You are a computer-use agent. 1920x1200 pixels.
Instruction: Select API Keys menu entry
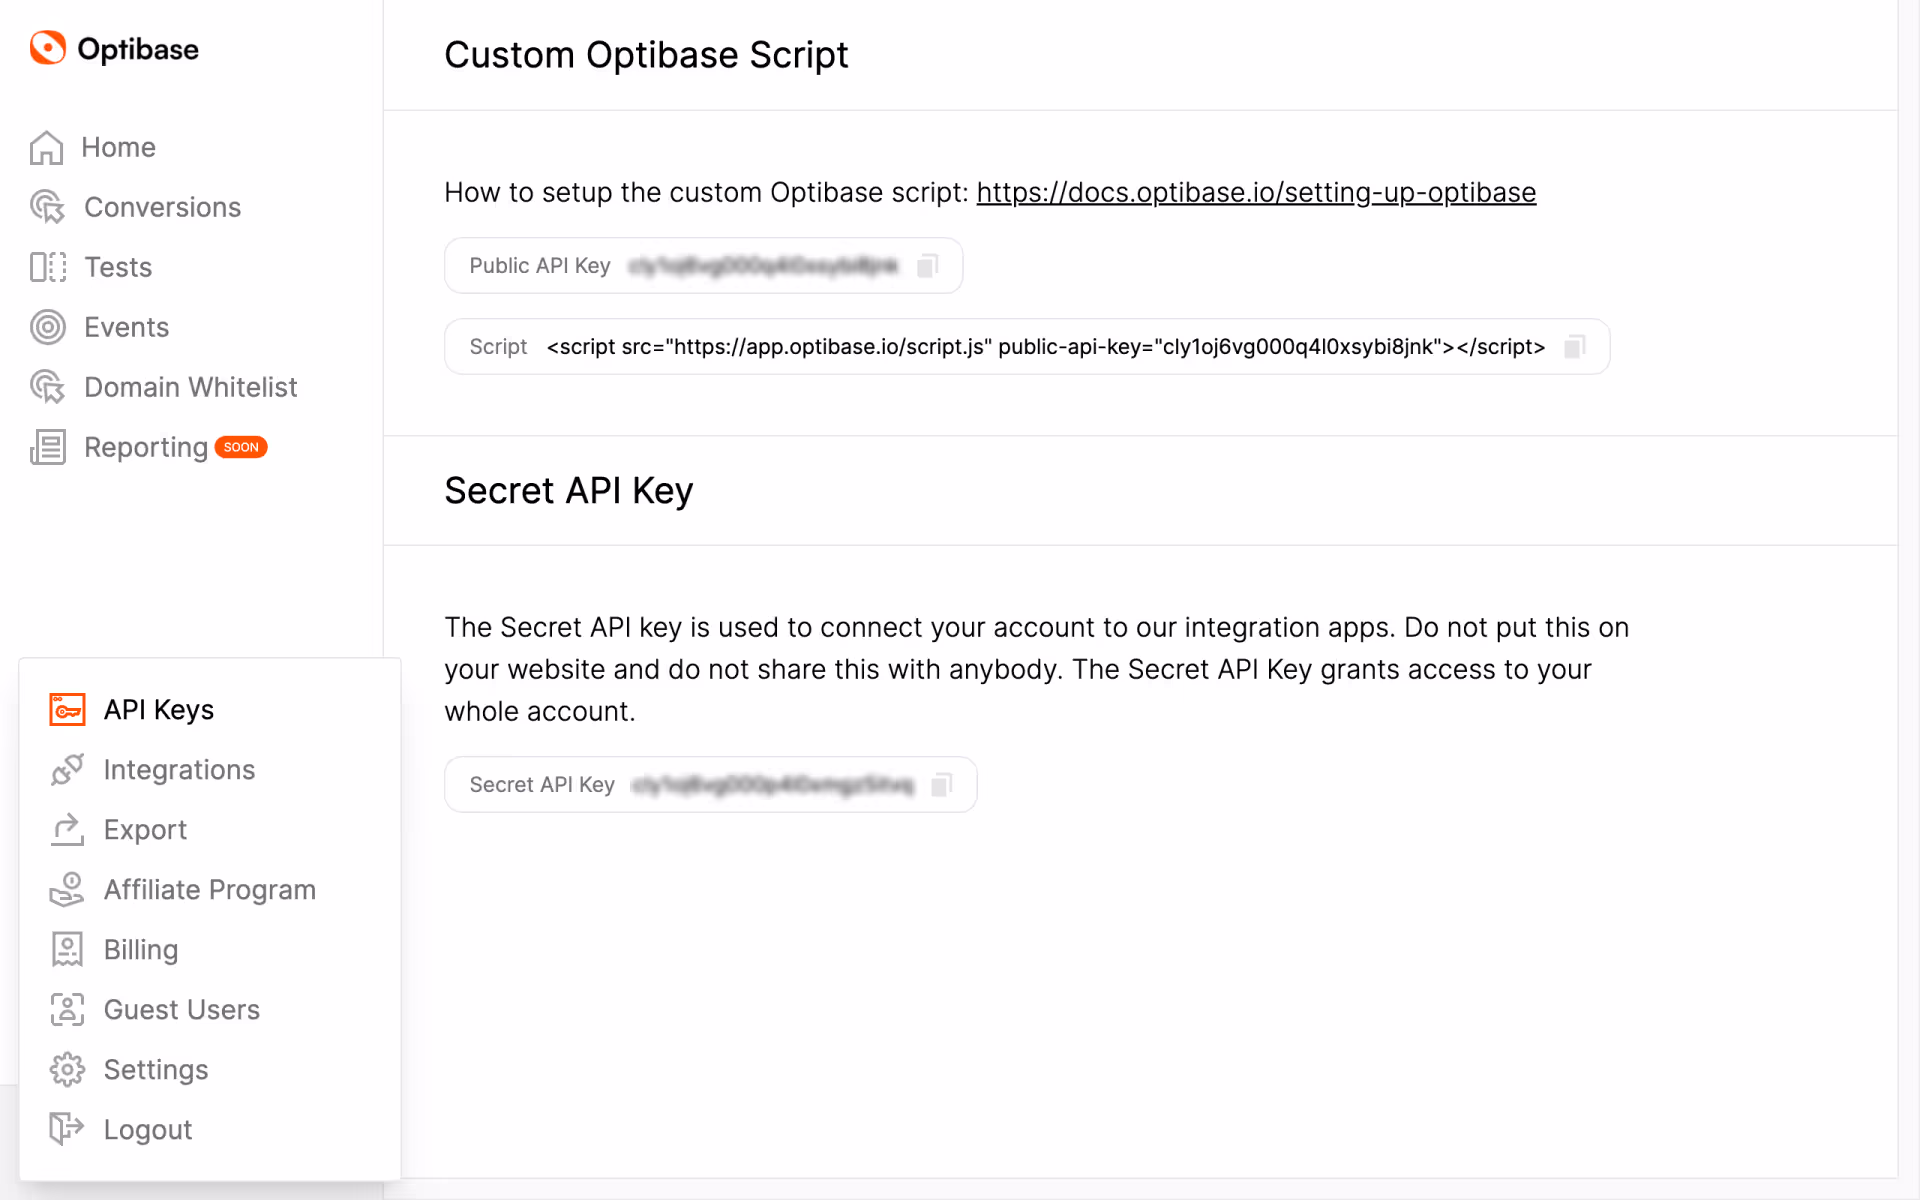coord(158,709)
